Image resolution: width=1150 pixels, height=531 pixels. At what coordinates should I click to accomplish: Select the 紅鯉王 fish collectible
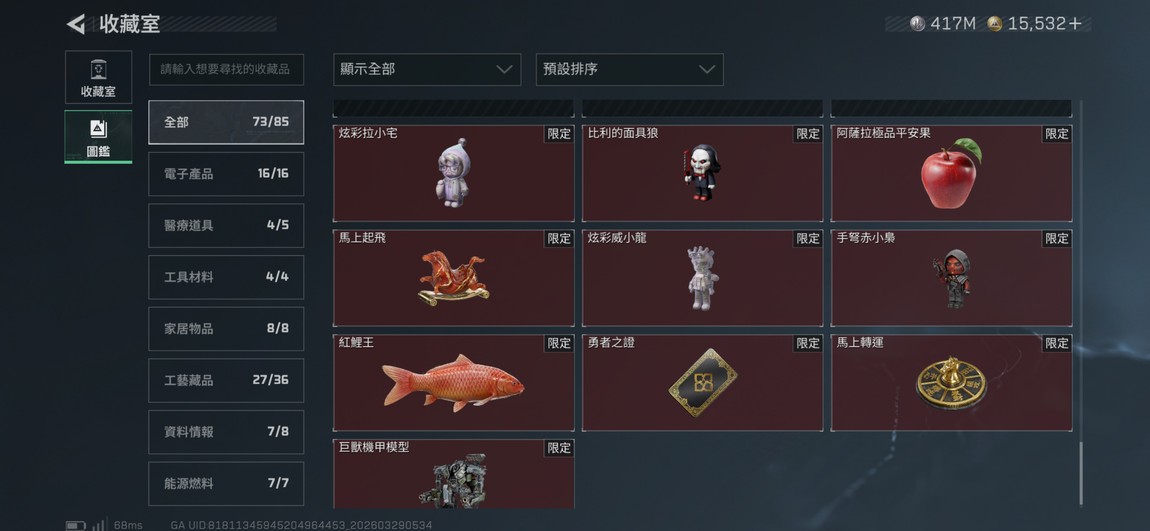[x=453, y=383]
